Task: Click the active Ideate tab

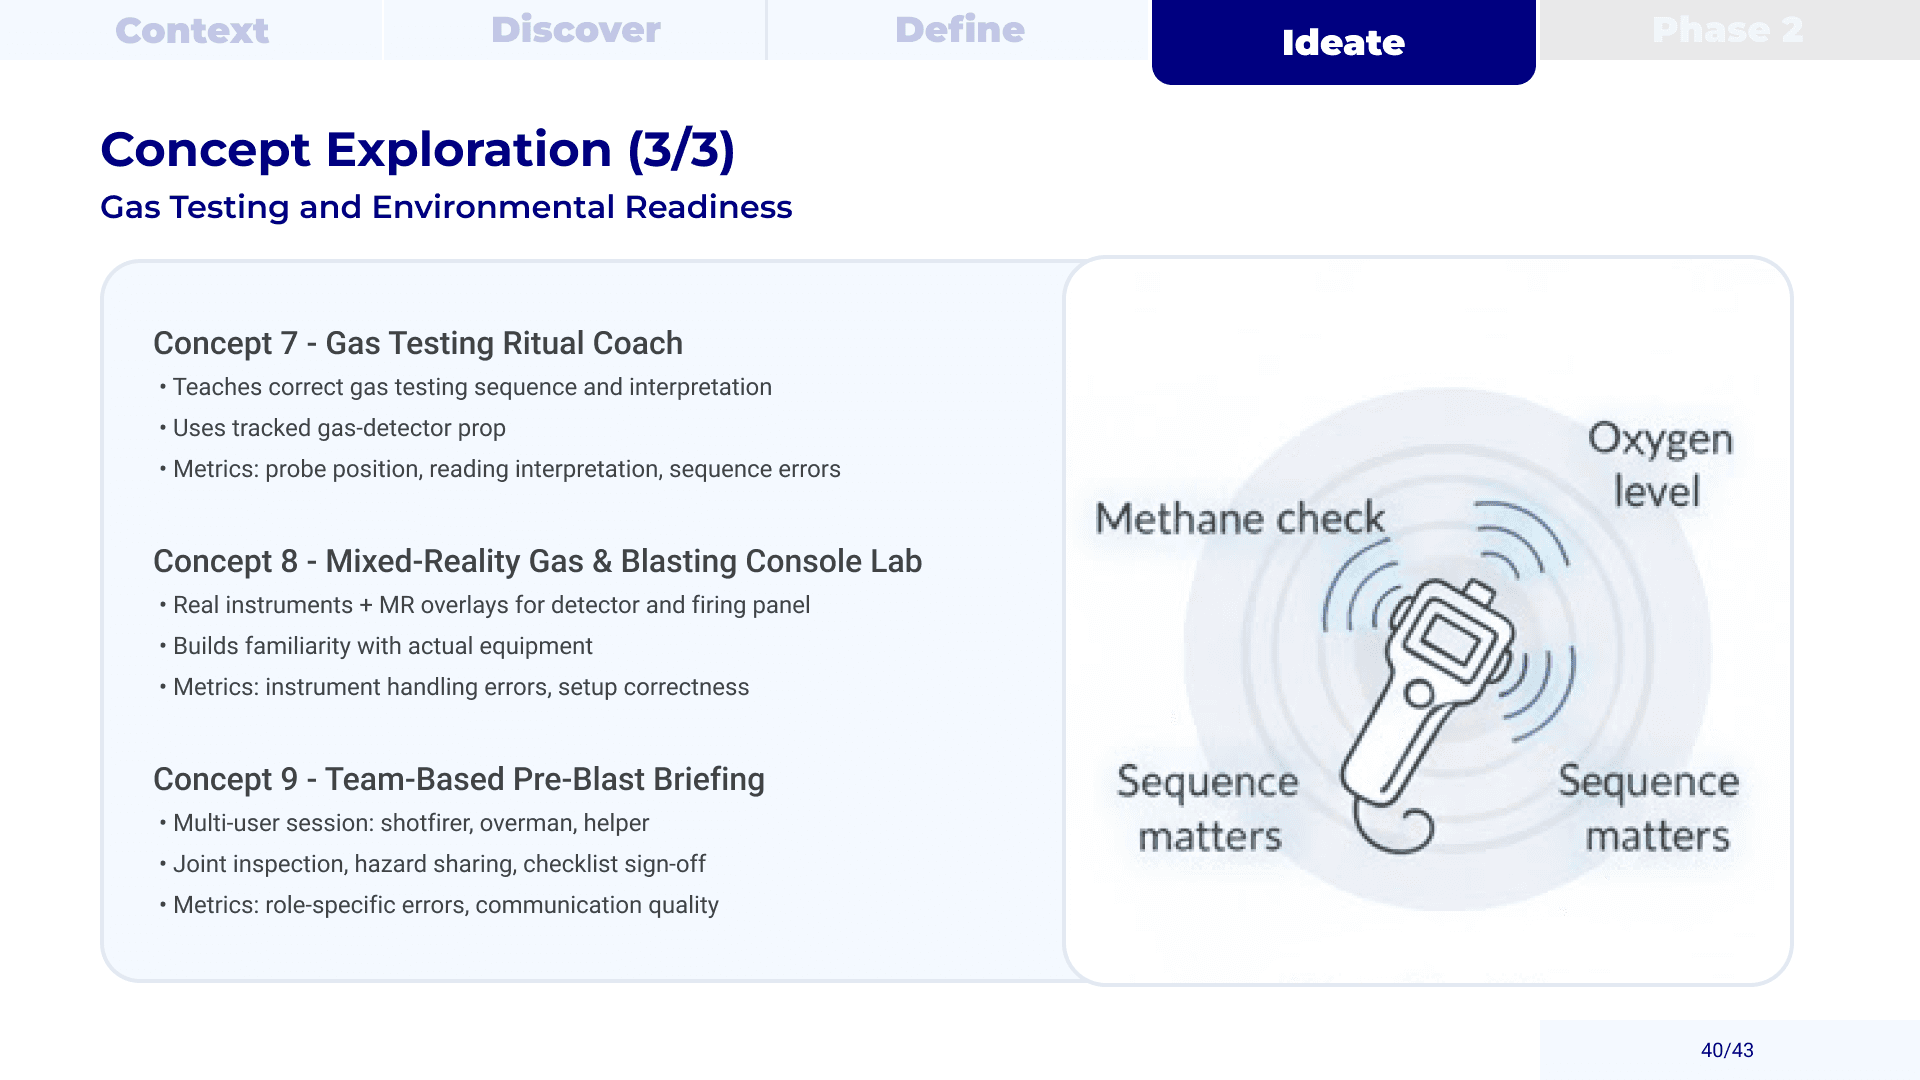Action: coord(1343,42)
